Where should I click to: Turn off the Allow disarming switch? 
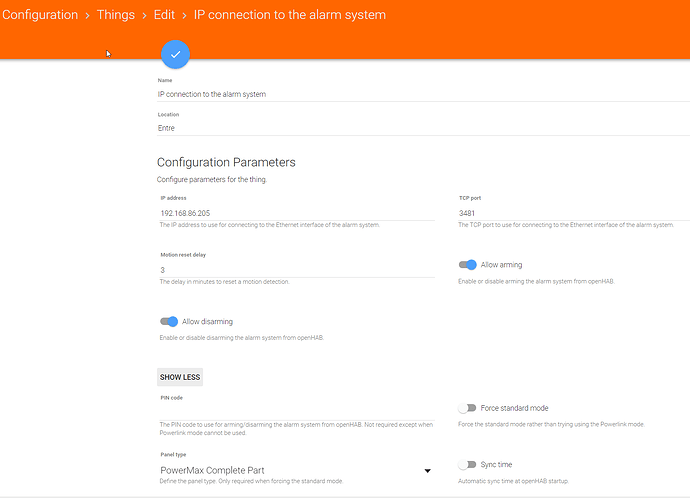168,321
